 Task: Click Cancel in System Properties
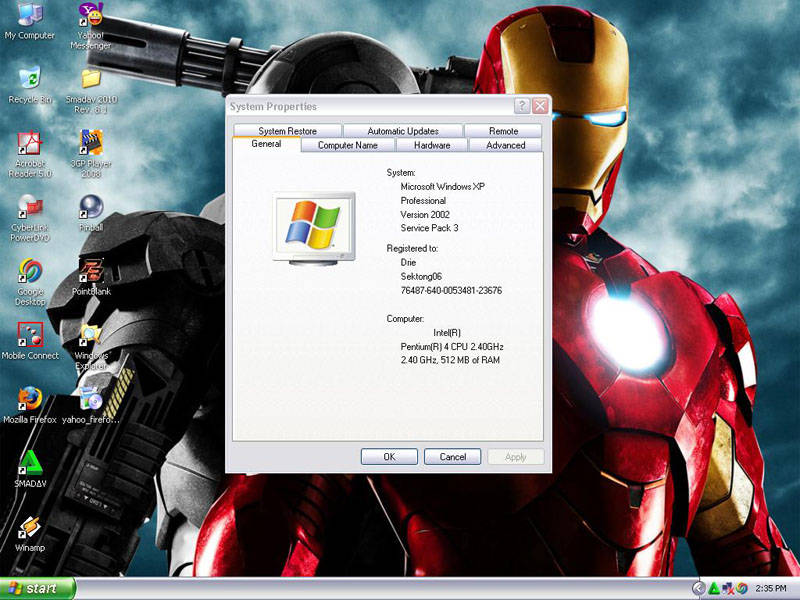click(453, 457)
